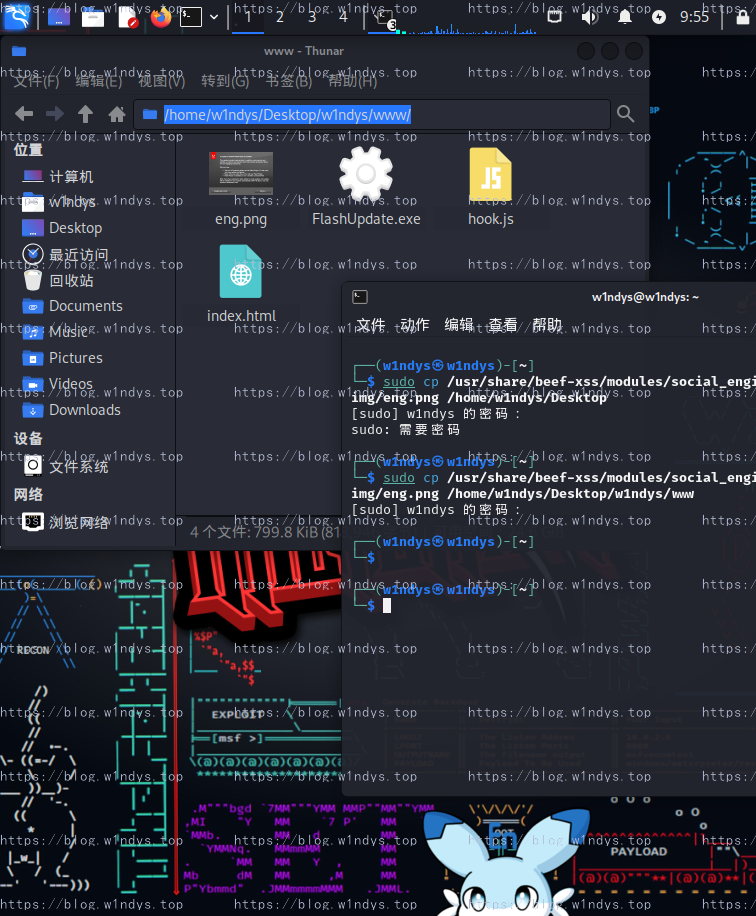Open the volume control icon
Screen dimensions: 756x916
pos(589,17)
